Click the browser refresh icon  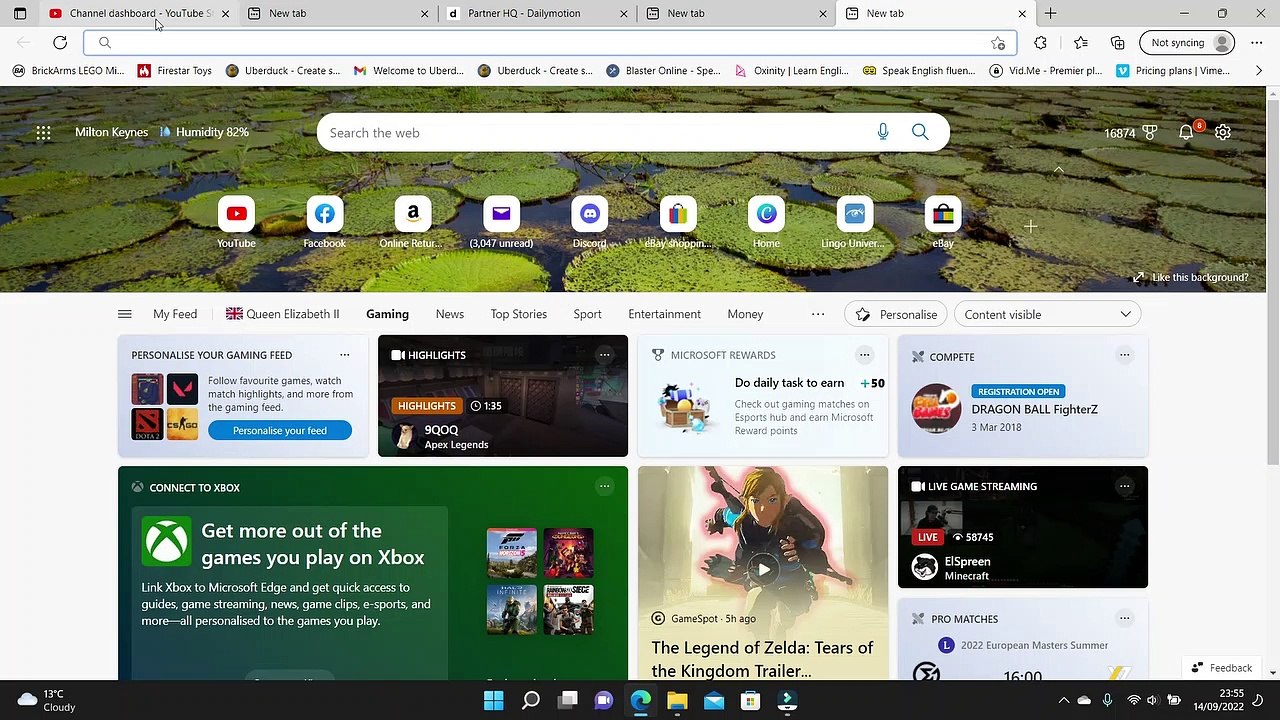[60, 43]
